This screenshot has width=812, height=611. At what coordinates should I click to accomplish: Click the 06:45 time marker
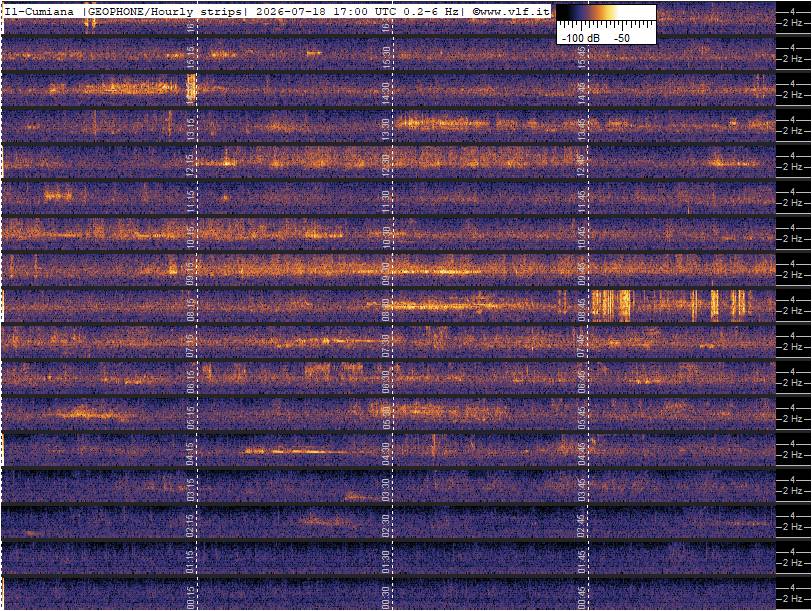coord(582,382)
